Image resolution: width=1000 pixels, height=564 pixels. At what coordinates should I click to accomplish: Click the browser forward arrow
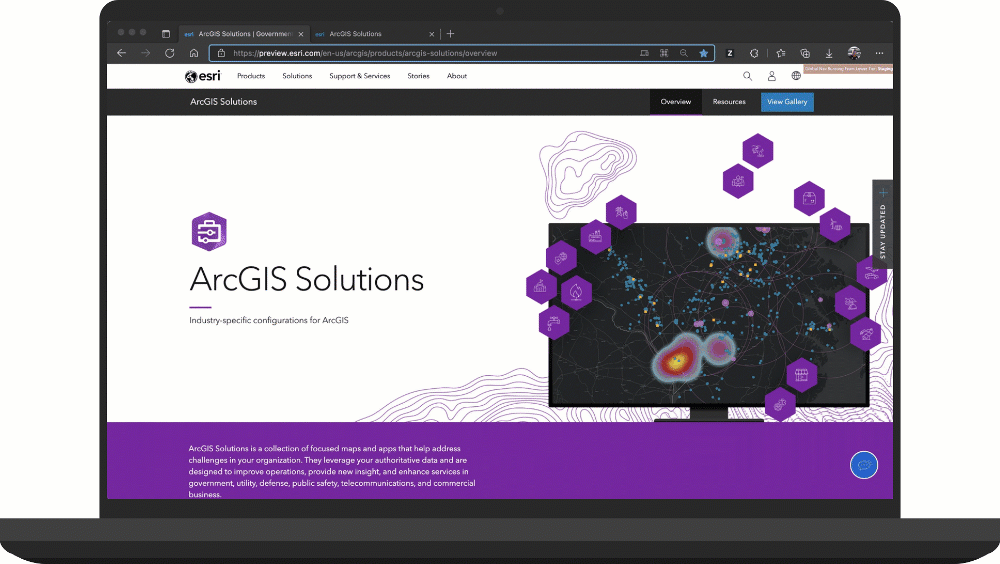pyautogui.click(x=145, y=53)
